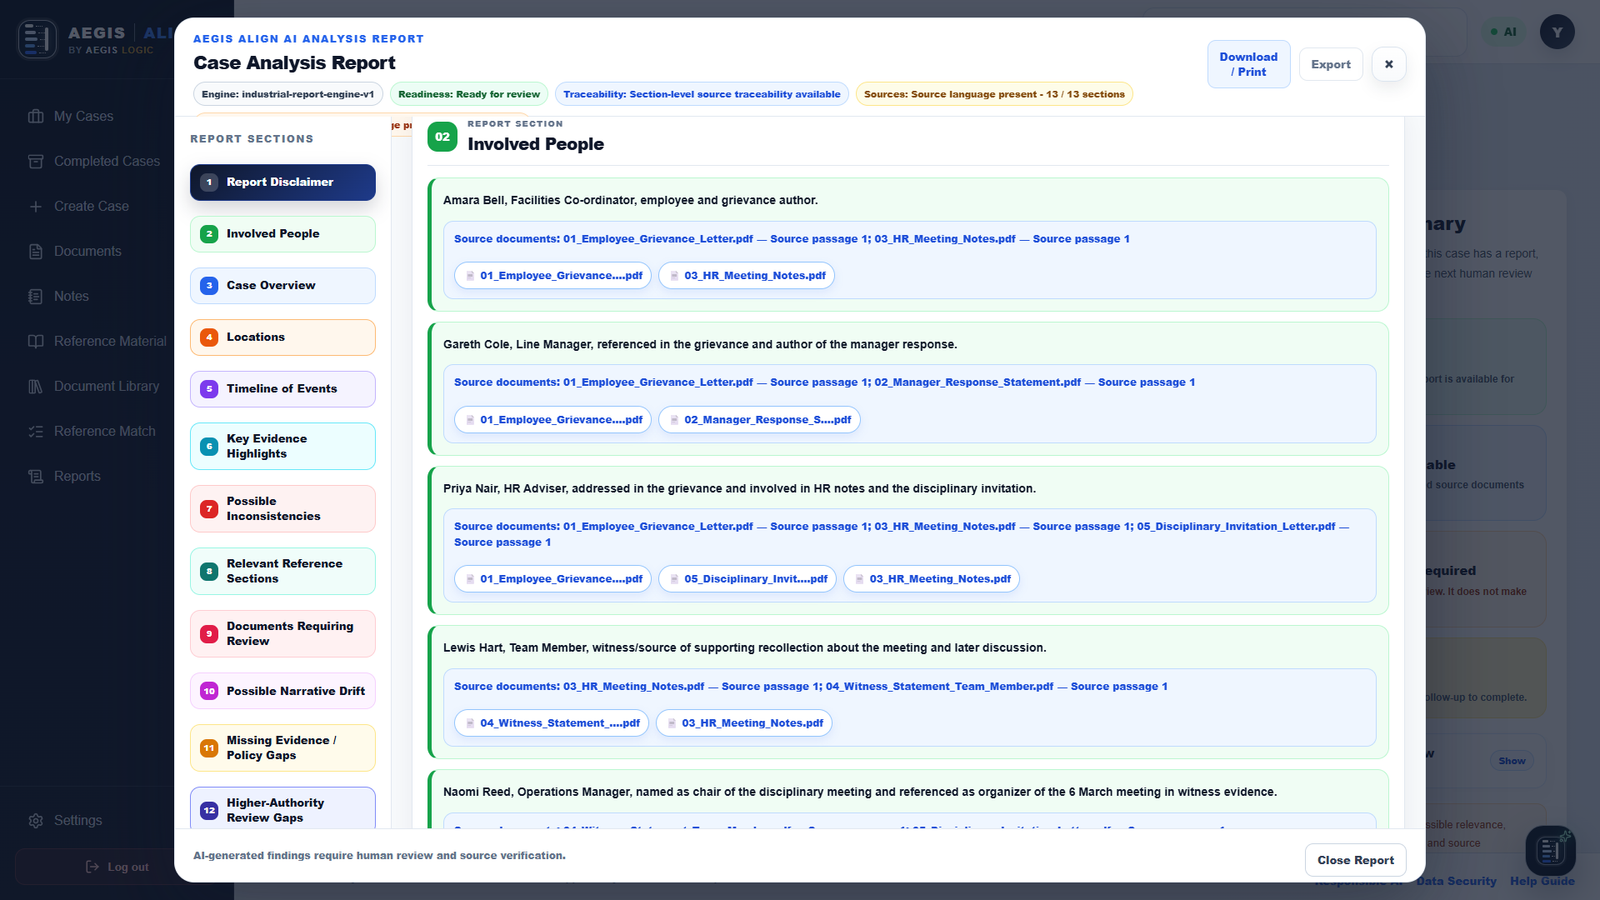Viewport: 1600px width, 900px height.
Task: Select Higher-Authority Review Gaps section
Action: pyautogui.click(x=283, y=808)
